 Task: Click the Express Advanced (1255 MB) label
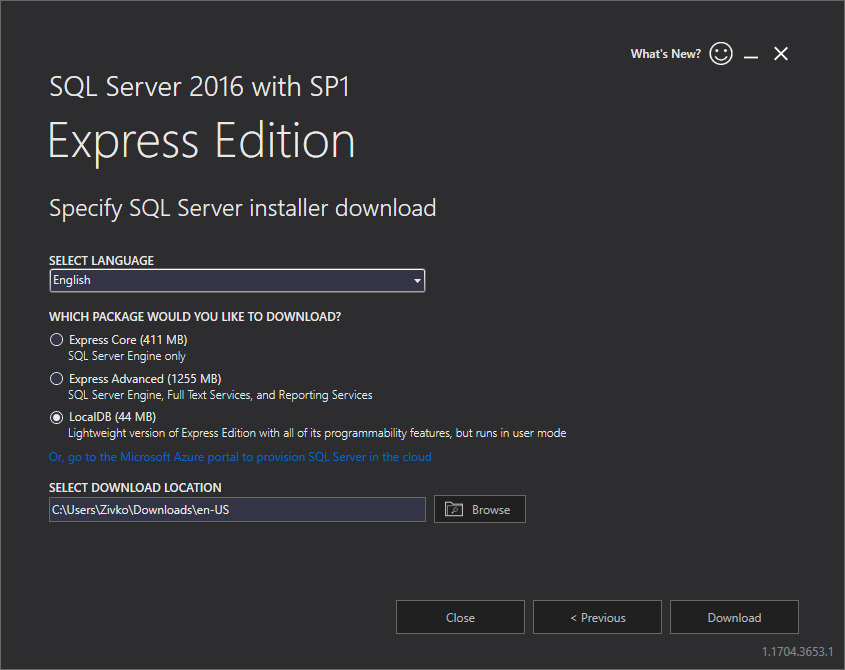tap(145, 379)
